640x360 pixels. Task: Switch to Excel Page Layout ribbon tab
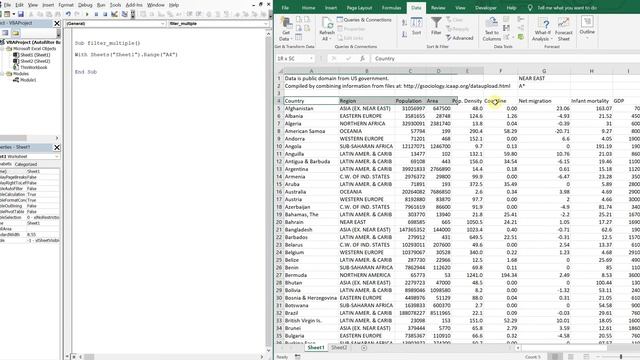coord(359,8)
